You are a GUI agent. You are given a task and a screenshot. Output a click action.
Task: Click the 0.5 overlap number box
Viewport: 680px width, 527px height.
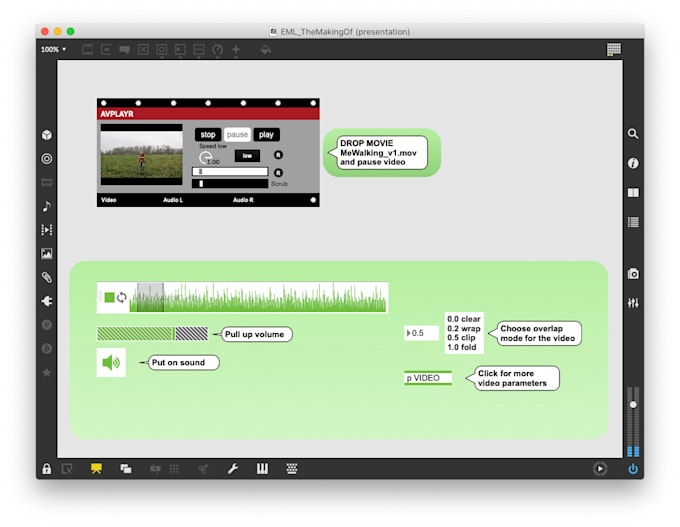pos(422,333)
